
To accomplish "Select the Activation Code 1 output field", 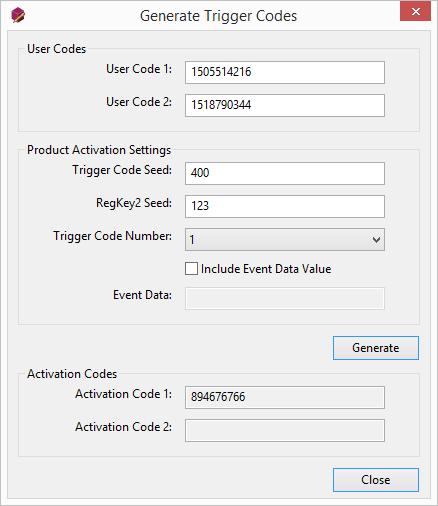I will tap(285, 397).
